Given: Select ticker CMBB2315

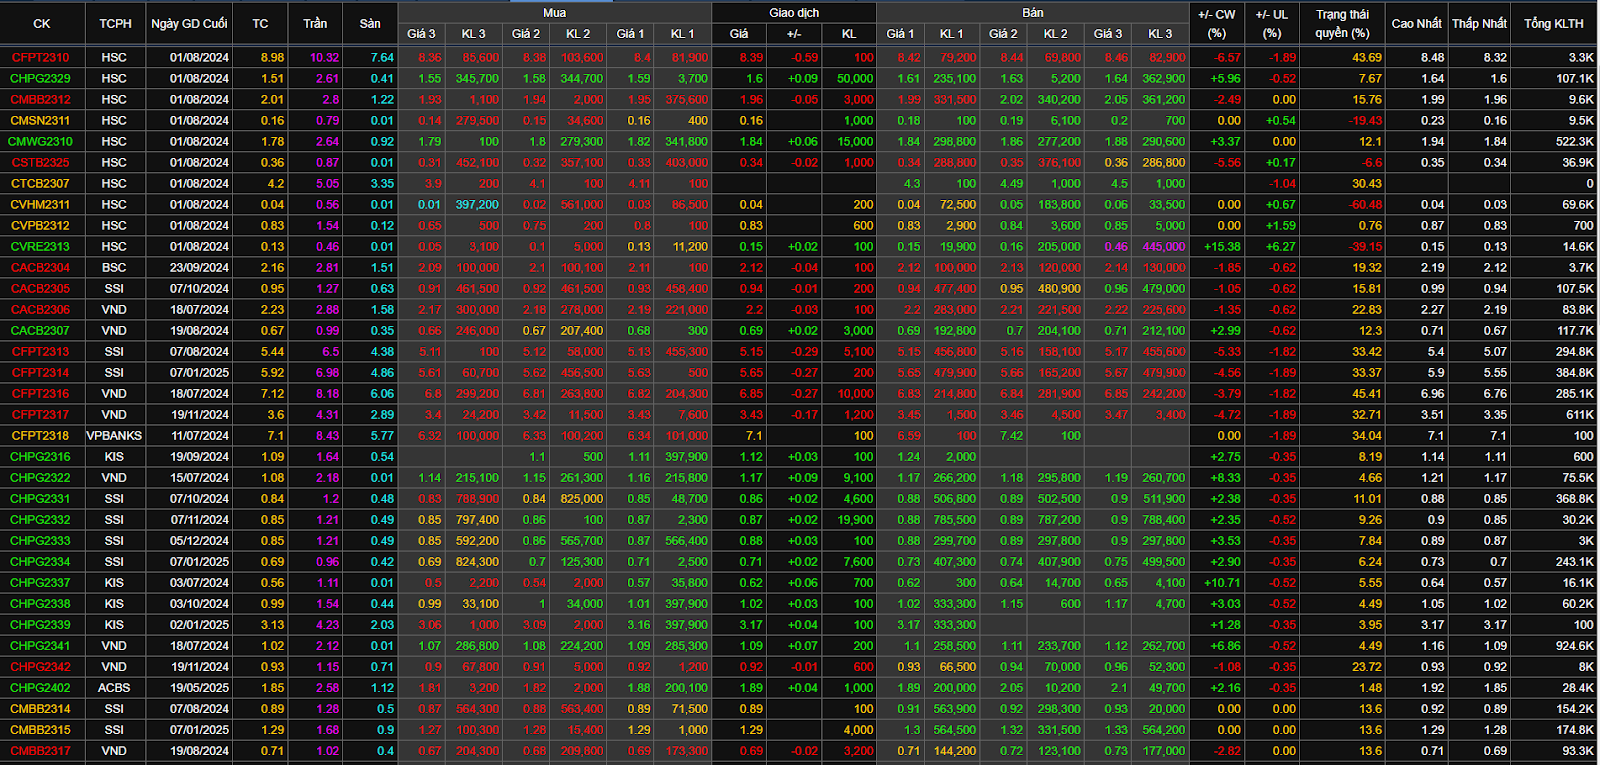Looking at the screenshot, I should click(41, 730).
